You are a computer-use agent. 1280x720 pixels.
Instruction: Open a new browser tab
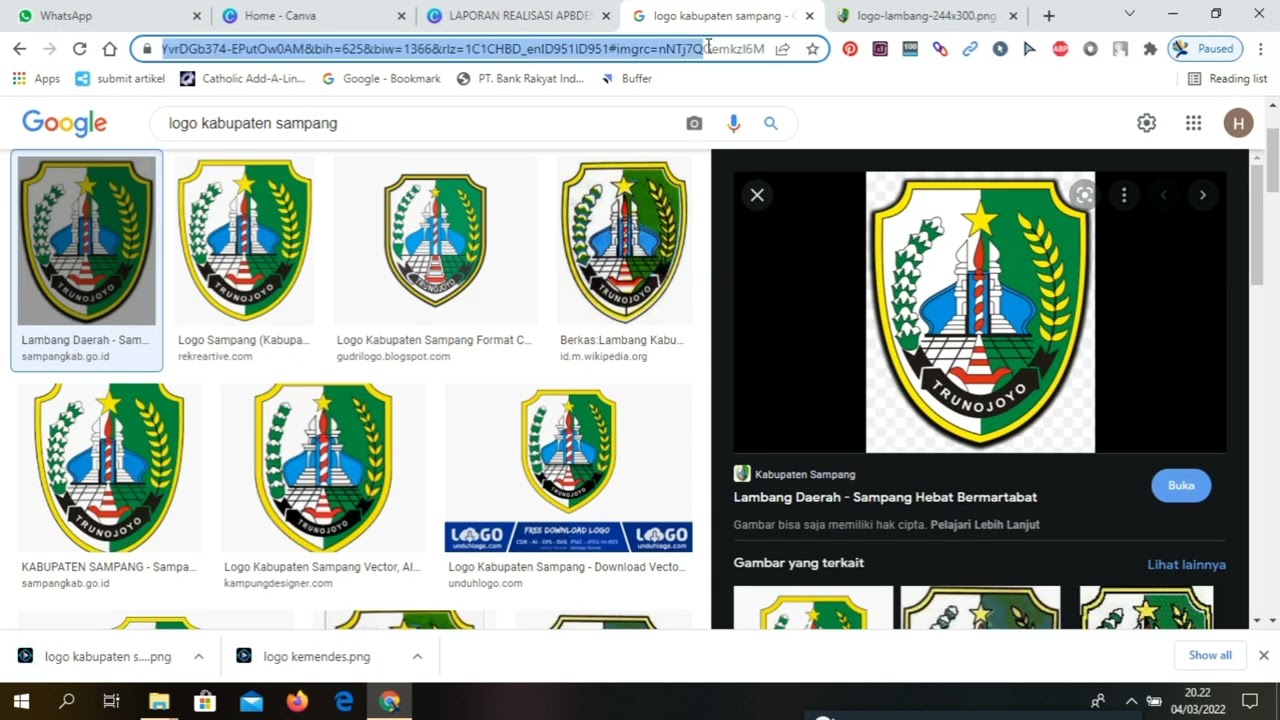1048,16
